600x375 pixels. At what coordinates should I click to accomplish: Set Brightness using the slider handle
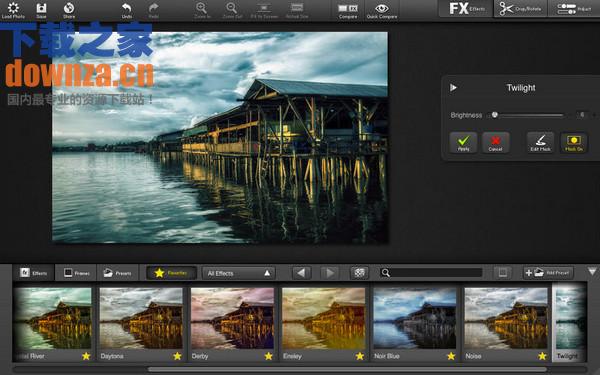(495, 115)
